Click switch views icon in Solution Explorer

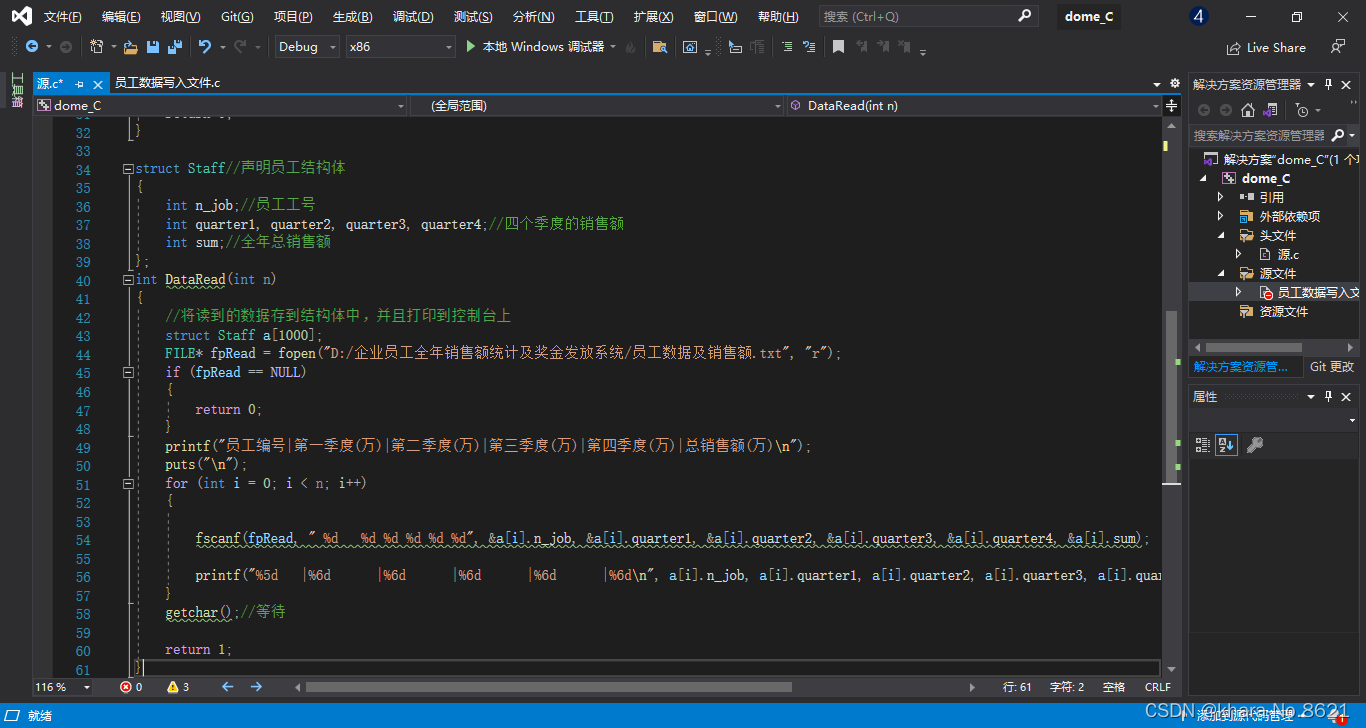pos(1270,110)
